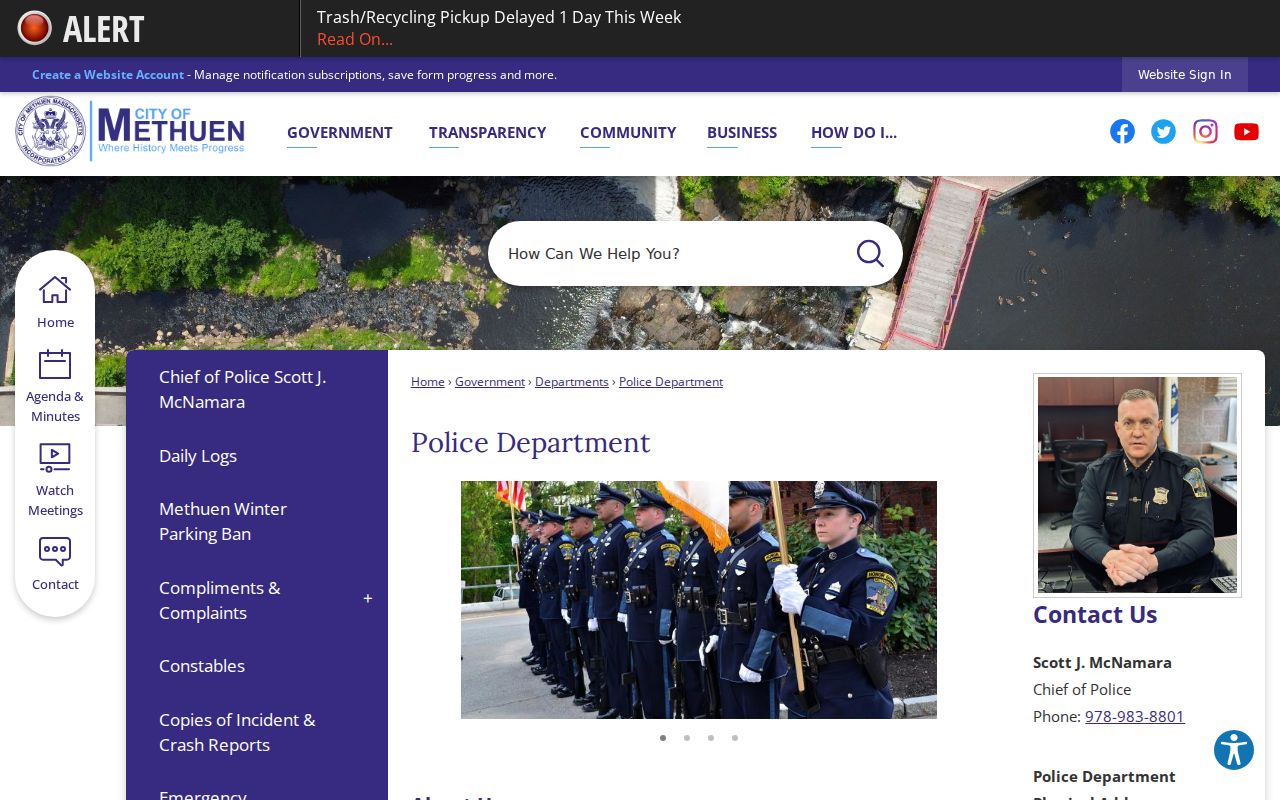Go to Government in the breadcrumb
Screen dimensions: 1280x800
490,382
